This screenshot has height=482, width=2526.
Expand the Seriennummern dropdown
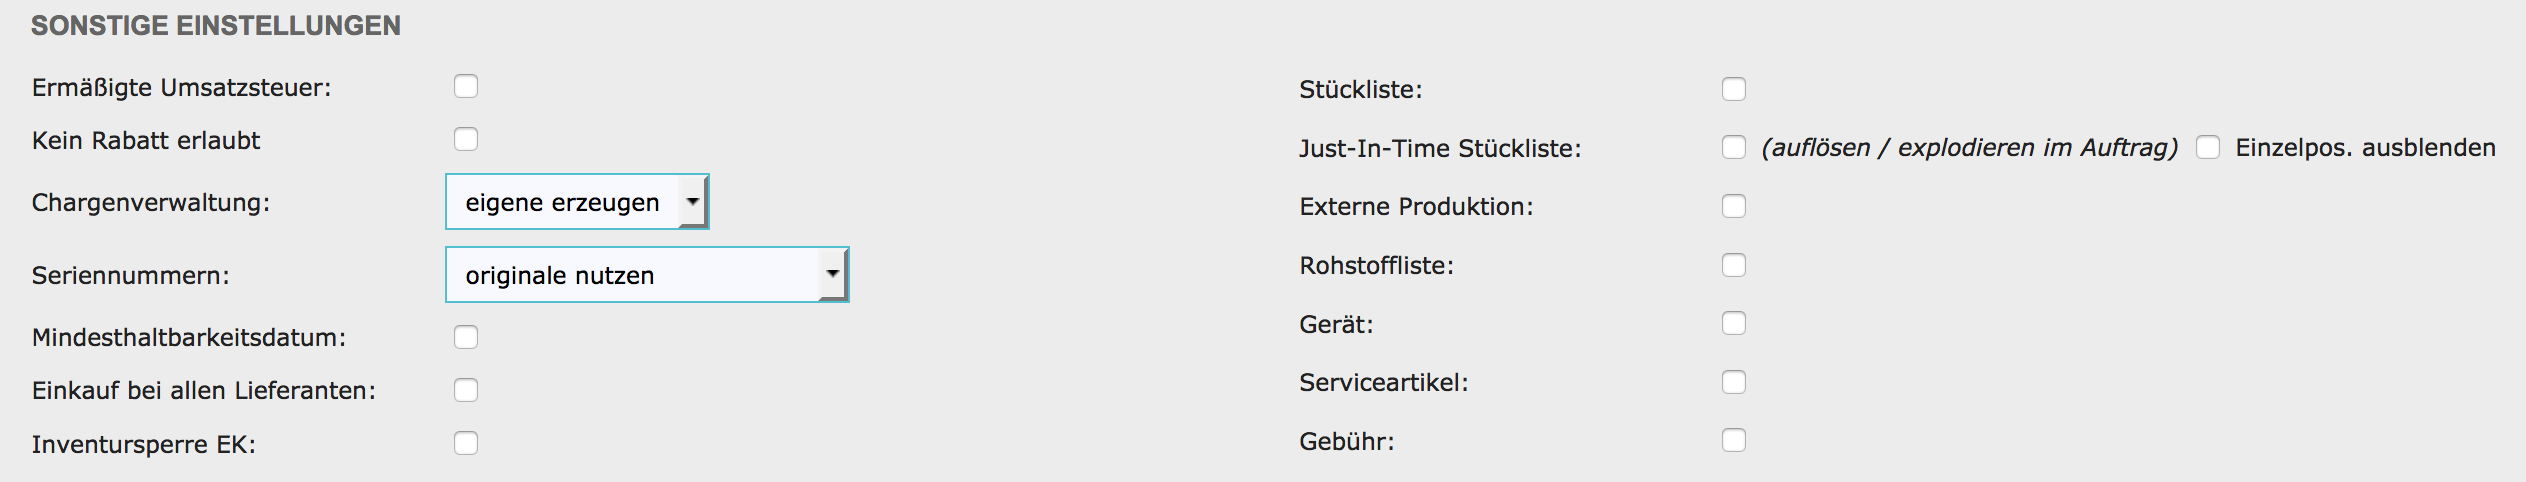click(x=647, y=275)
